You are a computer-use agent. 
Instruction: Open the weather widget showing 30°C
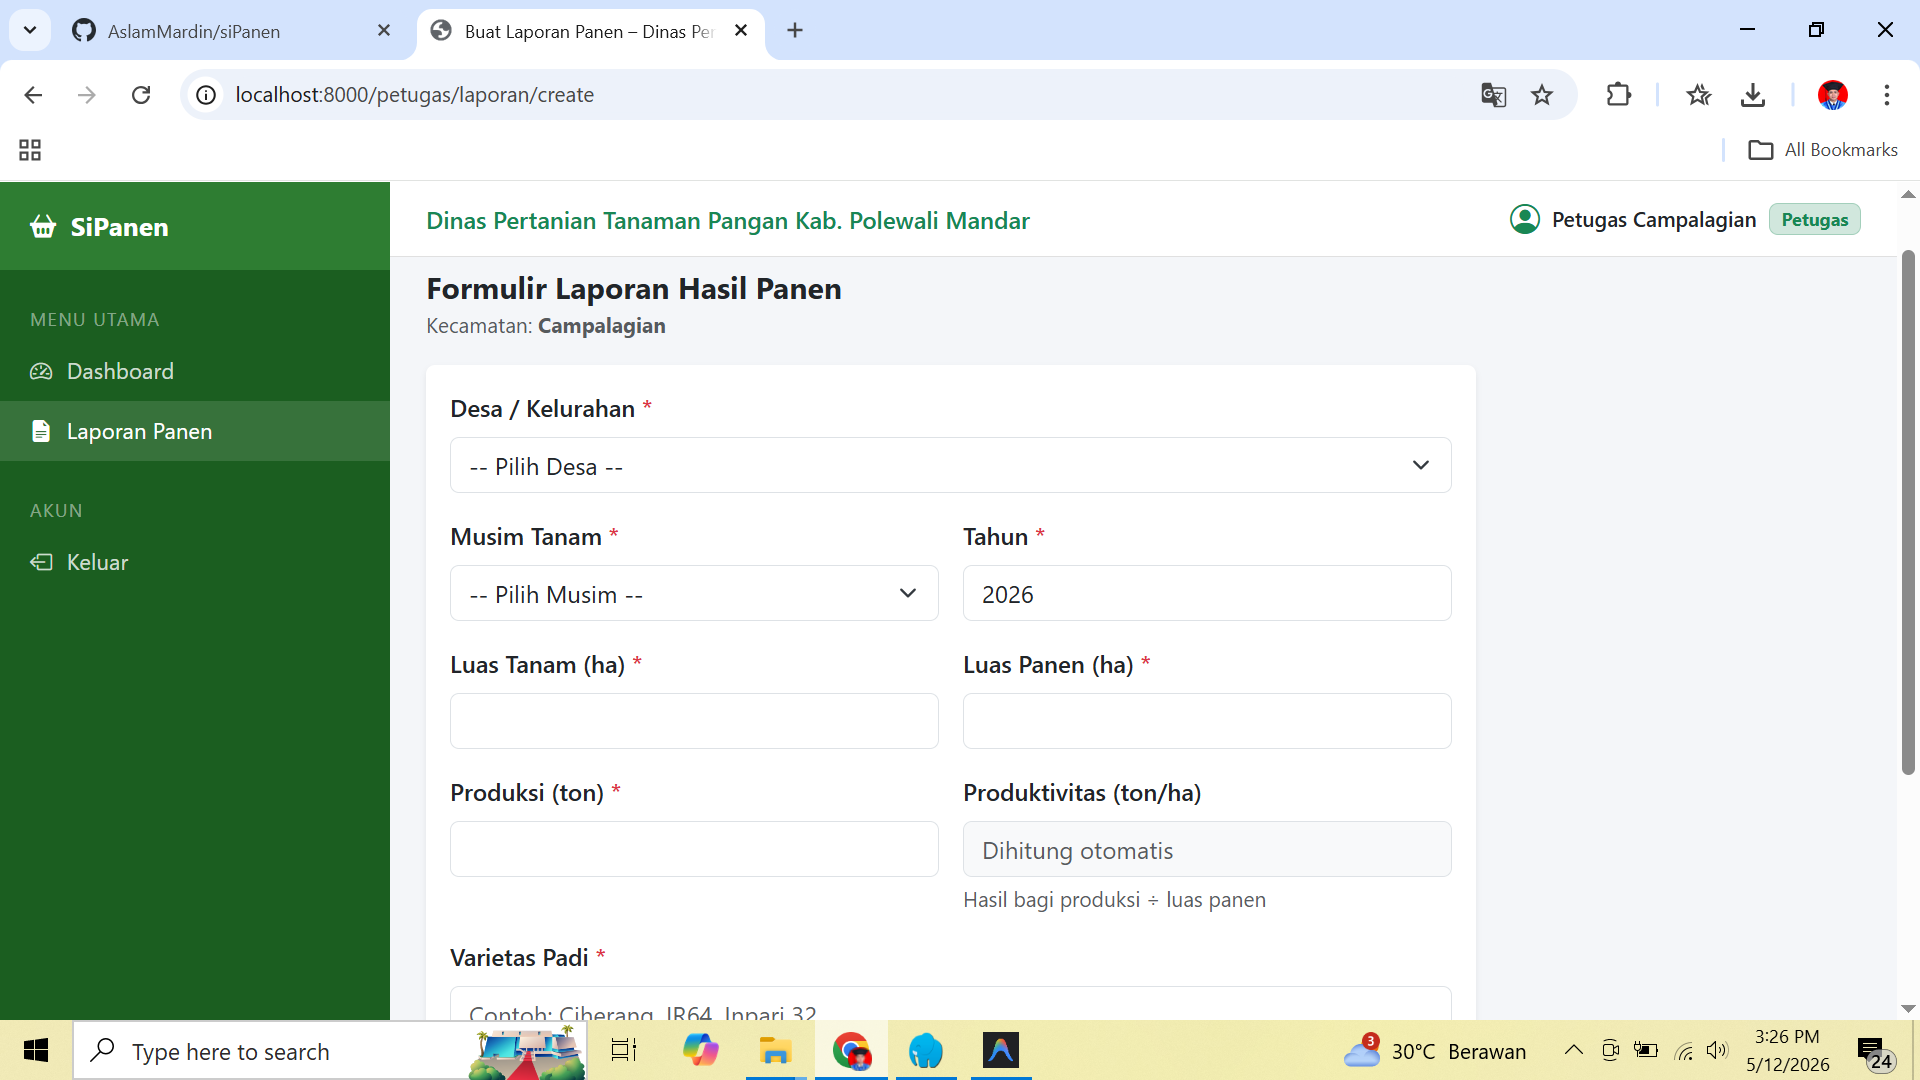click(x=1434, y=1051)
